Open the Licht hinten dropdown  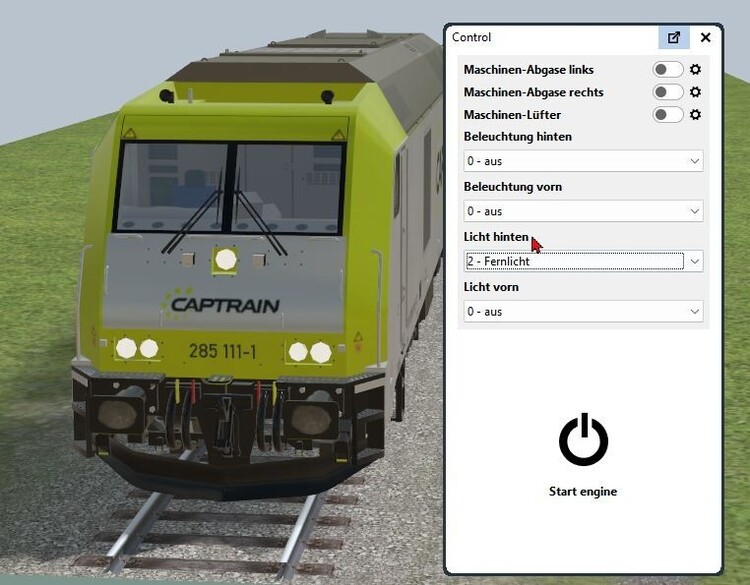click(583, 261)
